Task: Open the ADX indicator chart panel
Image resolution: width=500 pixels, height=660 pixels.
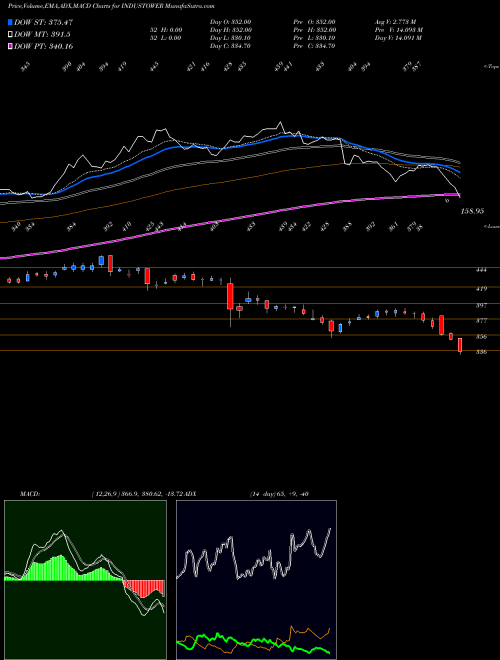Action: coord(256,580)
